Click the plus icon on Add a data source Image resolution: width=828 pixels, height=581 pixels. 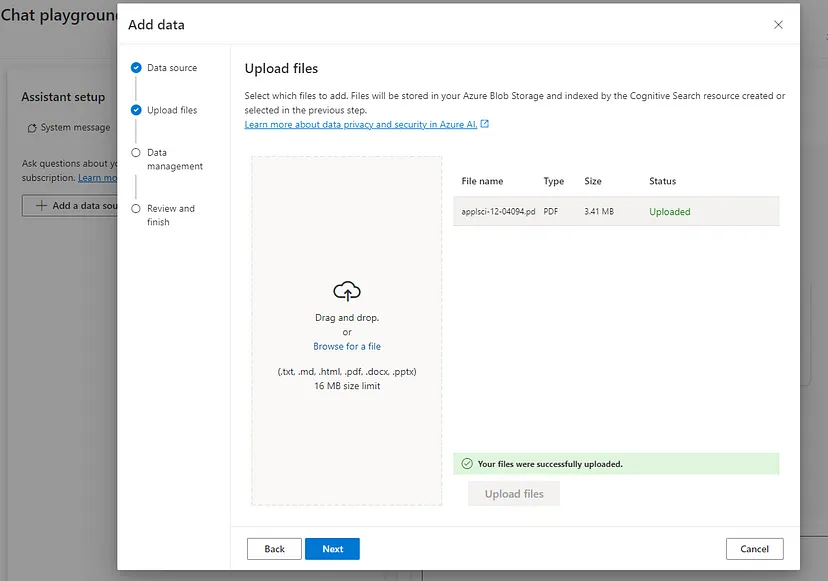pos(41,205)
